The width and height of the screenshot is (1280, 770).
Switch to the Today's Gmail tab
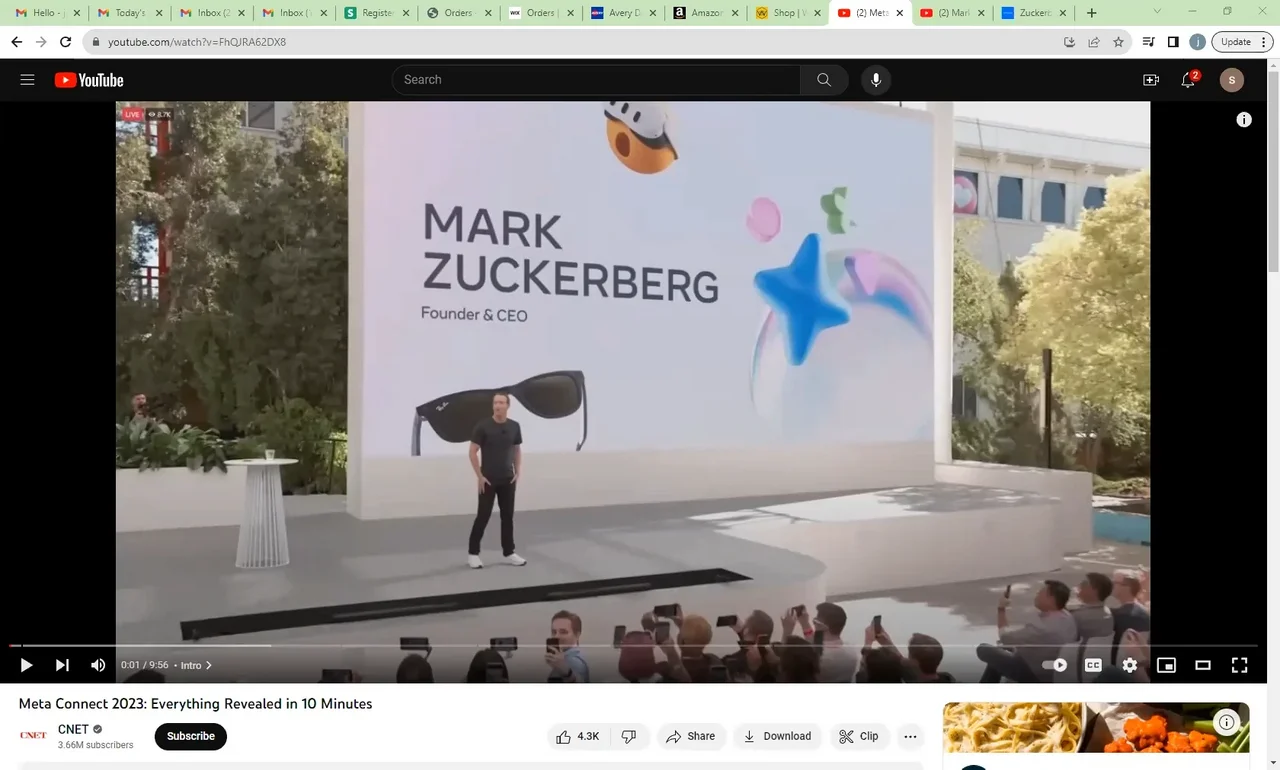coord(129,13)
